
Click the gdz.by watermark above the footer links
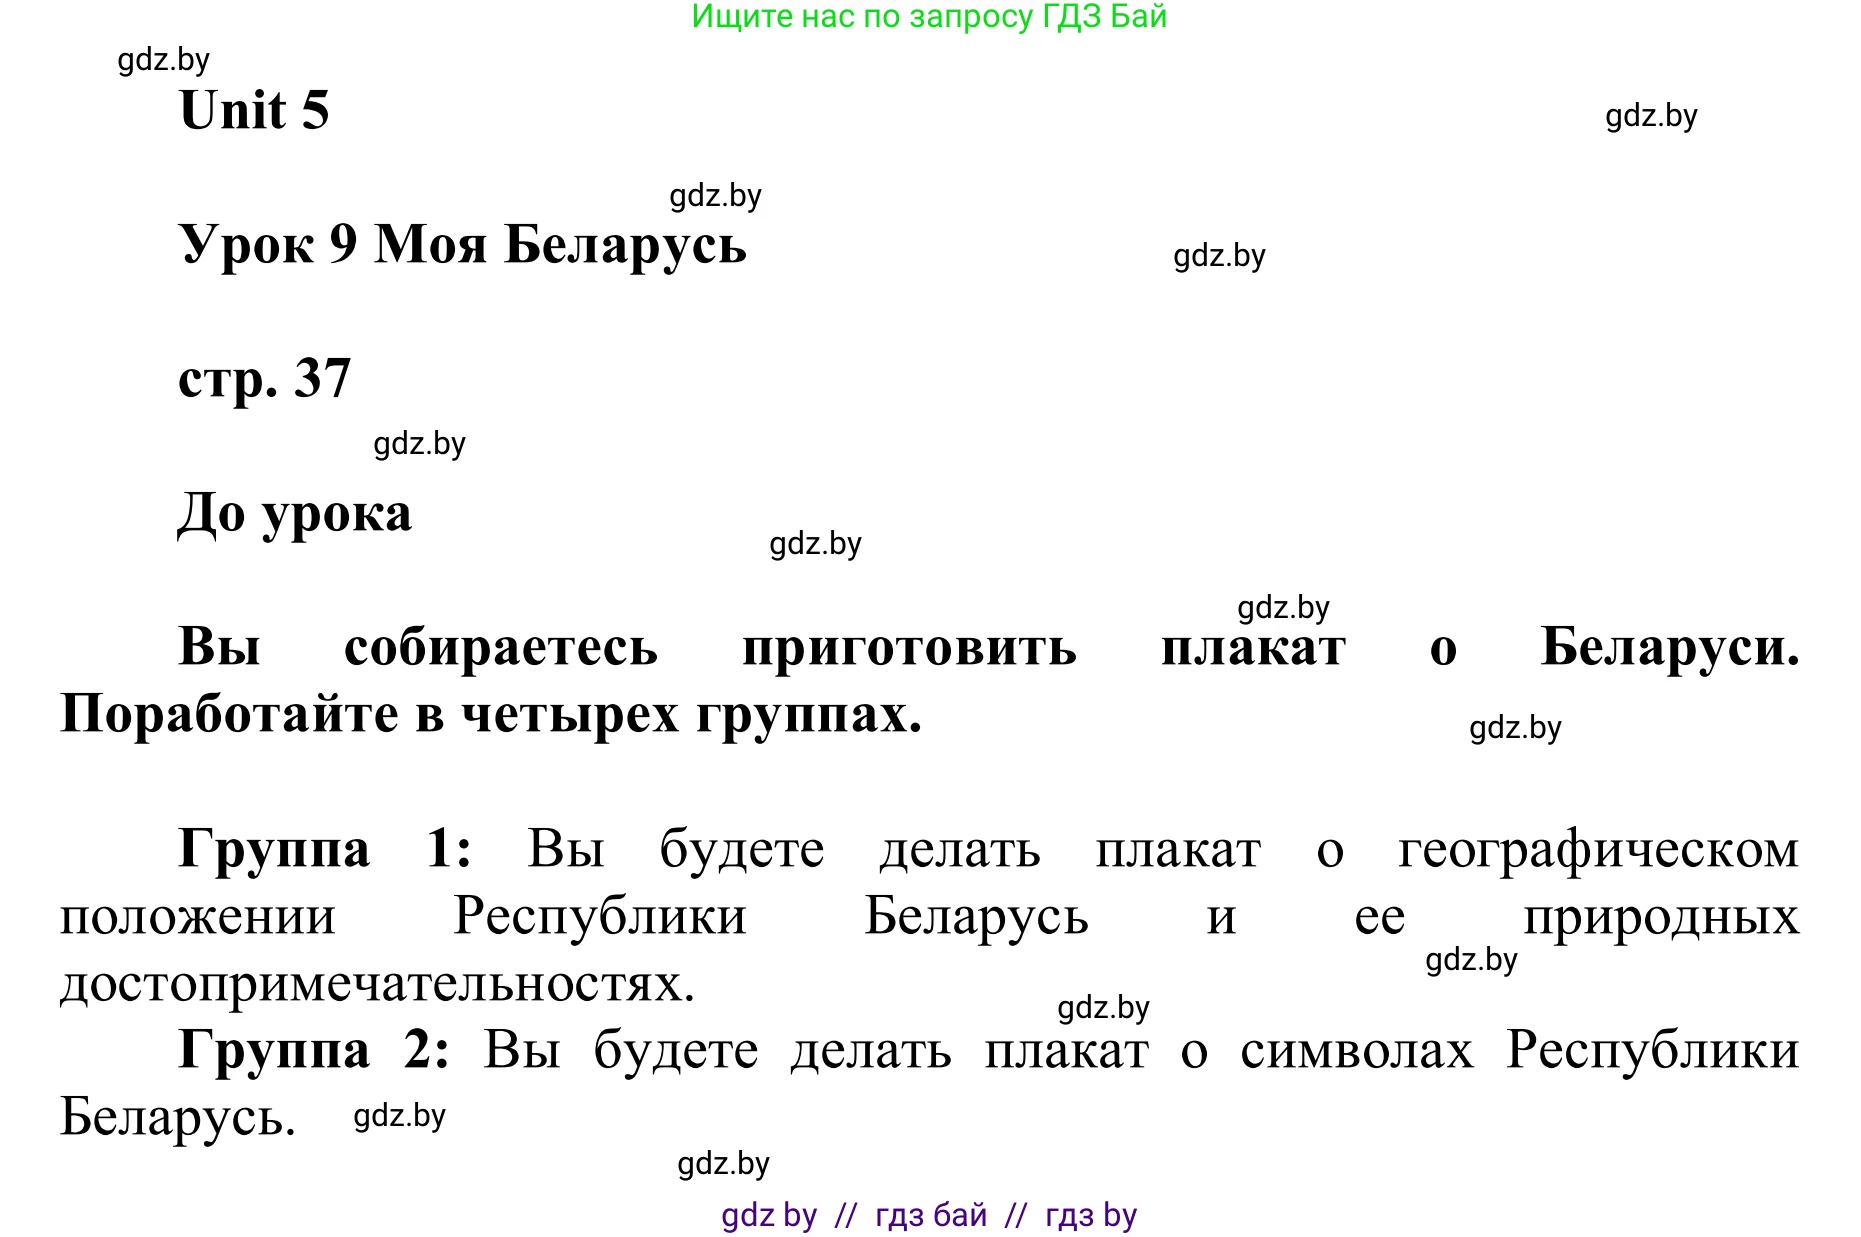pos(725,1163)
